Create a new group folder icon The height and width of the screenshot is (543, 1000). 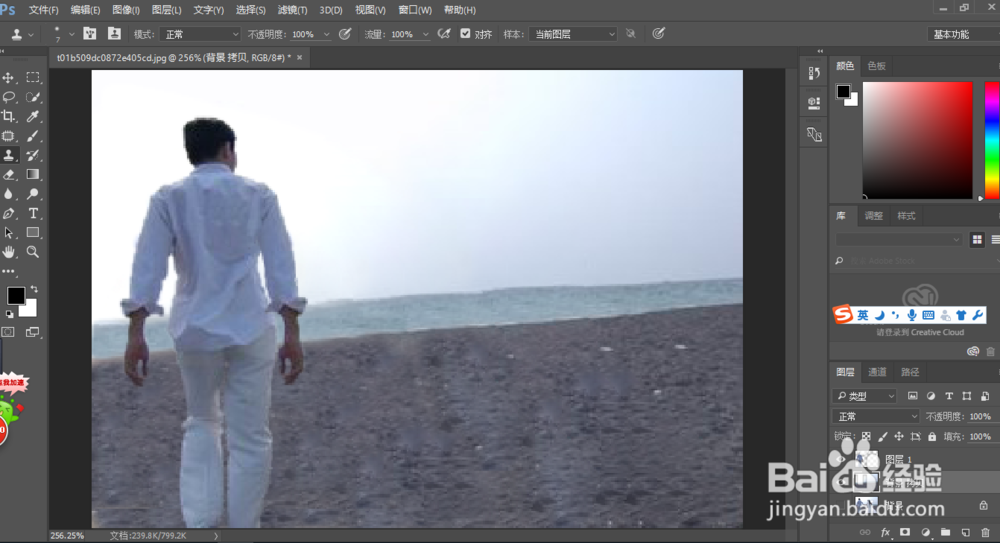[945, 532]
